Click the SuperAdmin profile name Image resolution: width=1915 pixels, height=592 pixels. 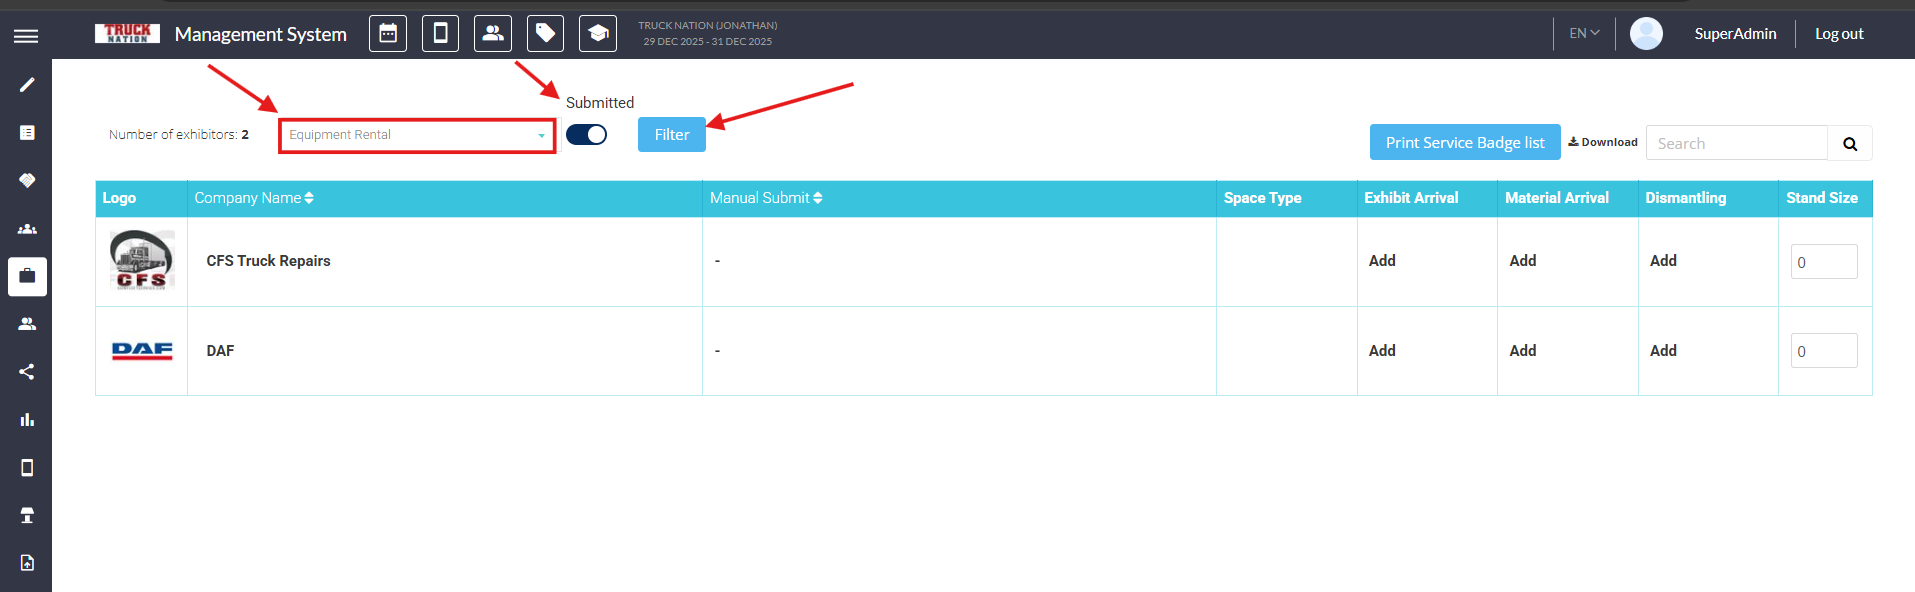point(1735,34)
